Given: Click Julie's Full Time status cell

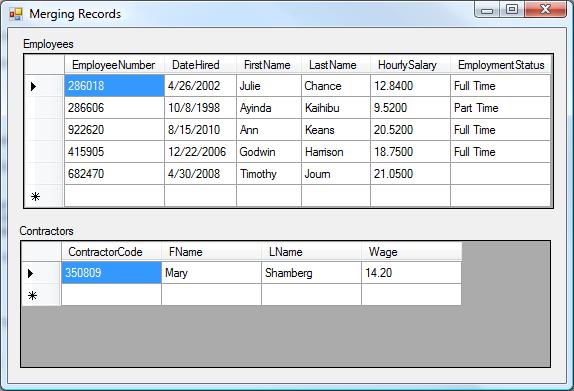Looking at the screenshot, I should click(500, 86).
